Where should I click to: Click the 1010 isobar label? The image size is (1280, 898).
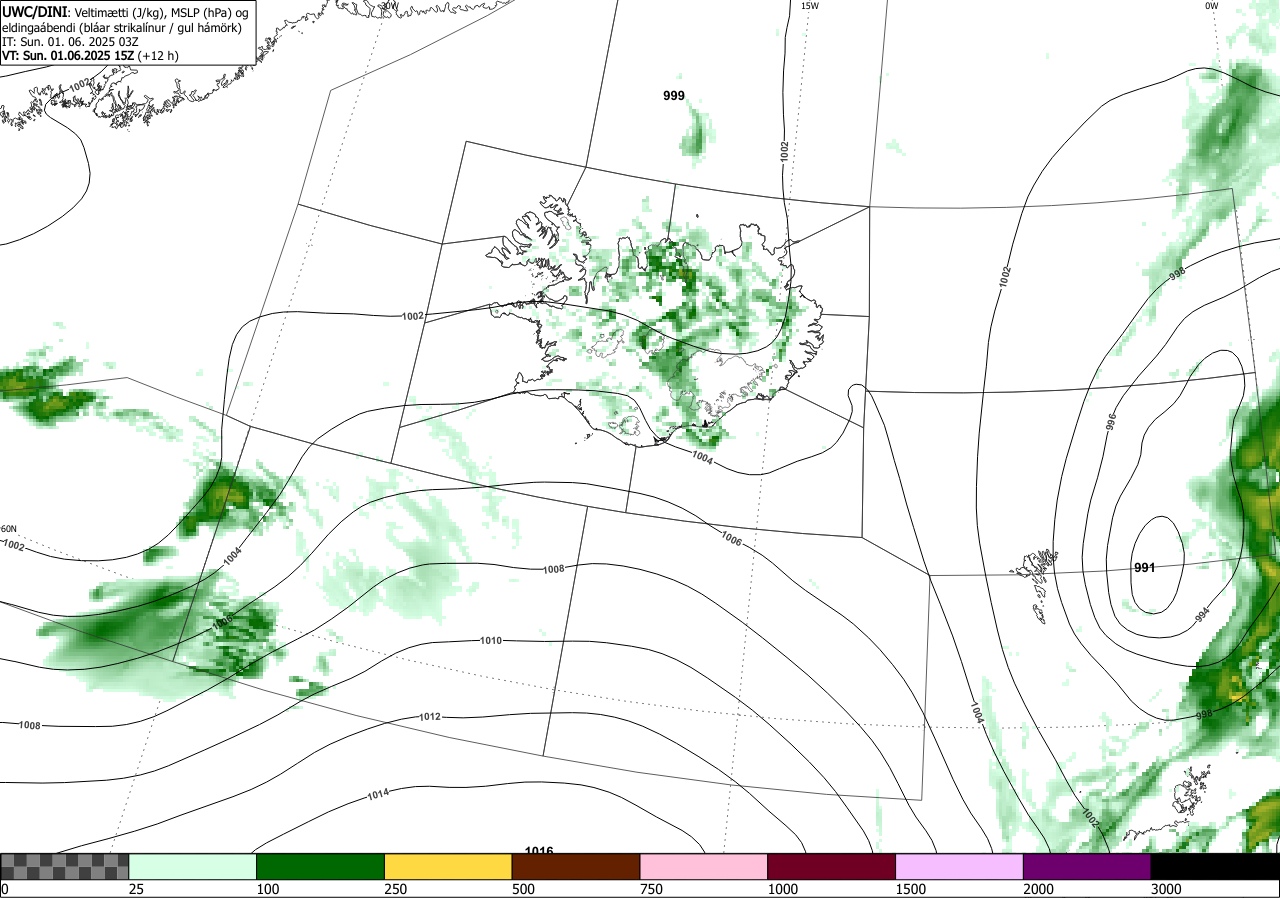[491, 640]
